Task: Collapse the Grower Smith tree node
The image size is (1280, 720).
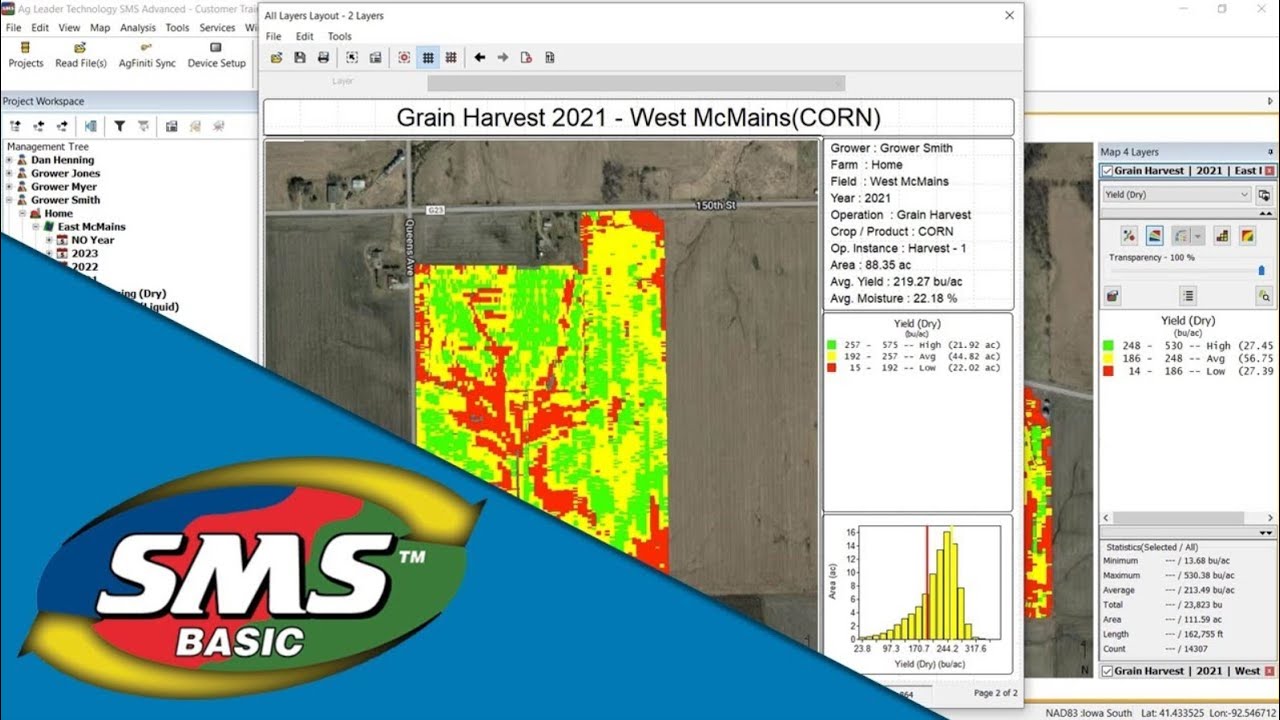Action: coord(9,200)
